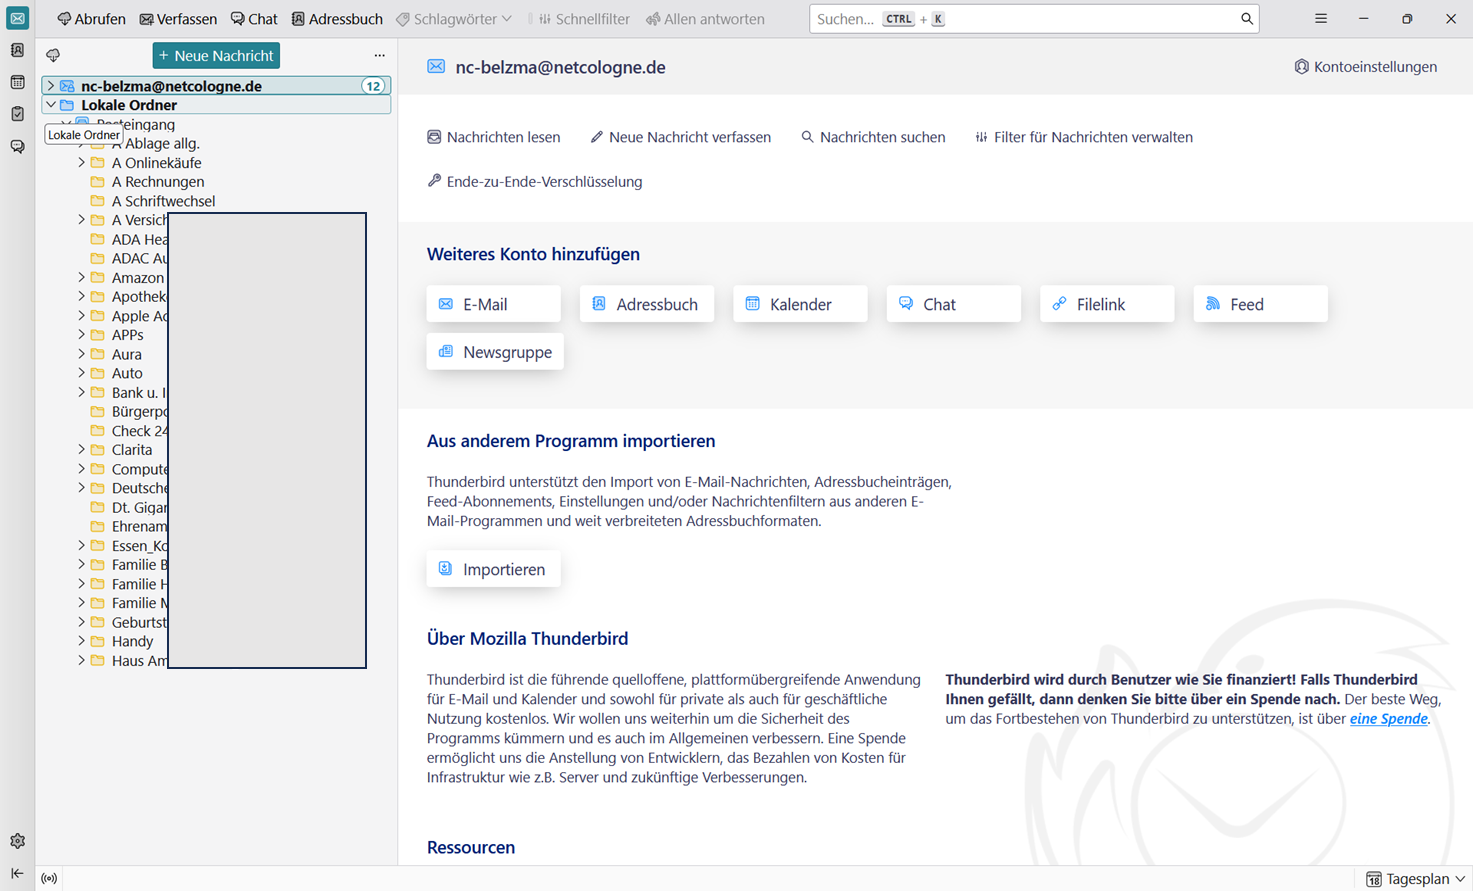Open the Schlagwörter dropdown
The image size is (1473, 891).
(x=454, y=19)
